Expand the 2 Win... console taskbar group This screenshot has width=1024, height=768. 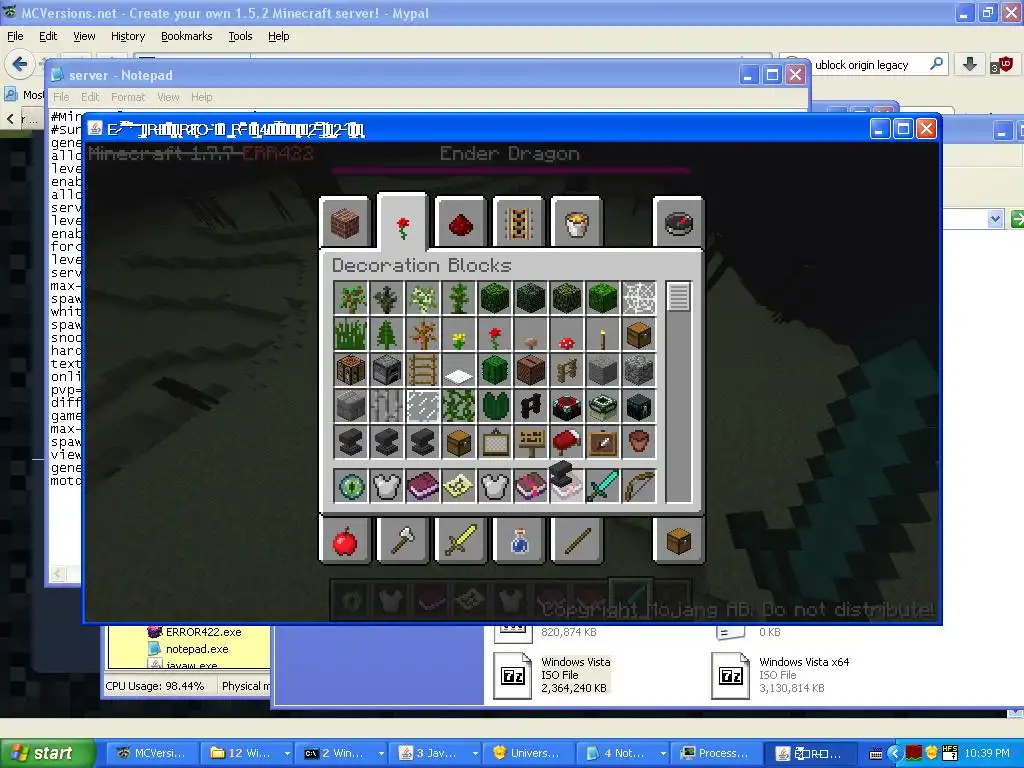(381, 753)
